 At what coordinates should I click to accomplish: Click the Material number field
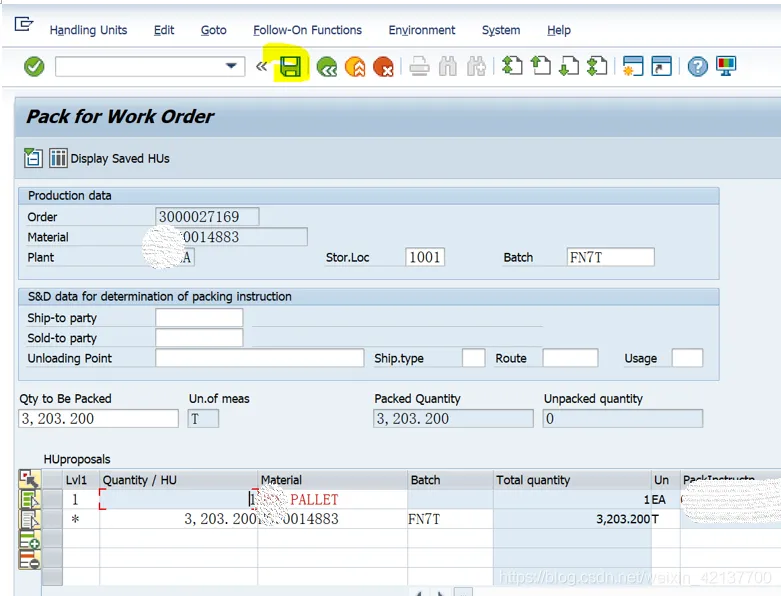pyautogui.click(x=231, y=237)
